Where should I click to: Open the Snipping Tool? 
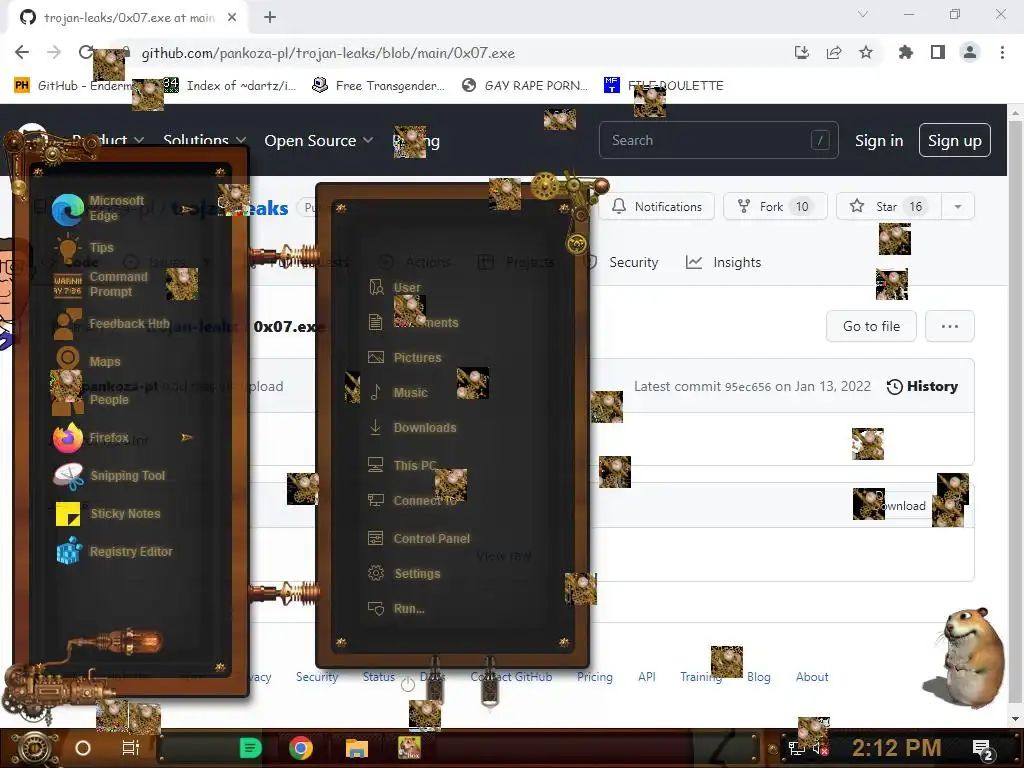click(x=110, y=475)
